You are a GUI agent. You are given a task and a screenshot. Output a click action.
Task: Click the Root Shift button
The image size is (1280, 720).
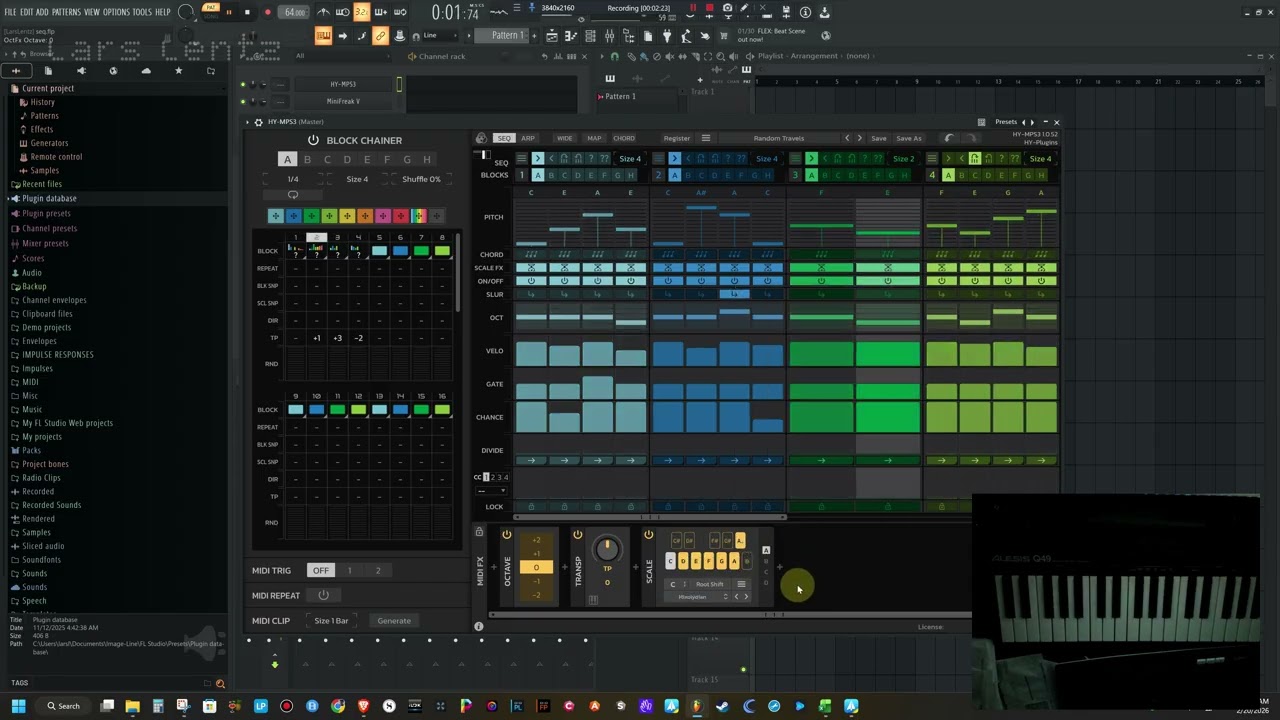tap(709, 584)
